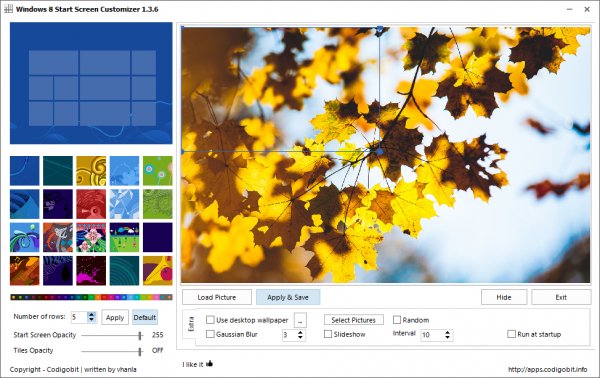
Task: Reset rows with the Default button
Action: tap(145, 318)
